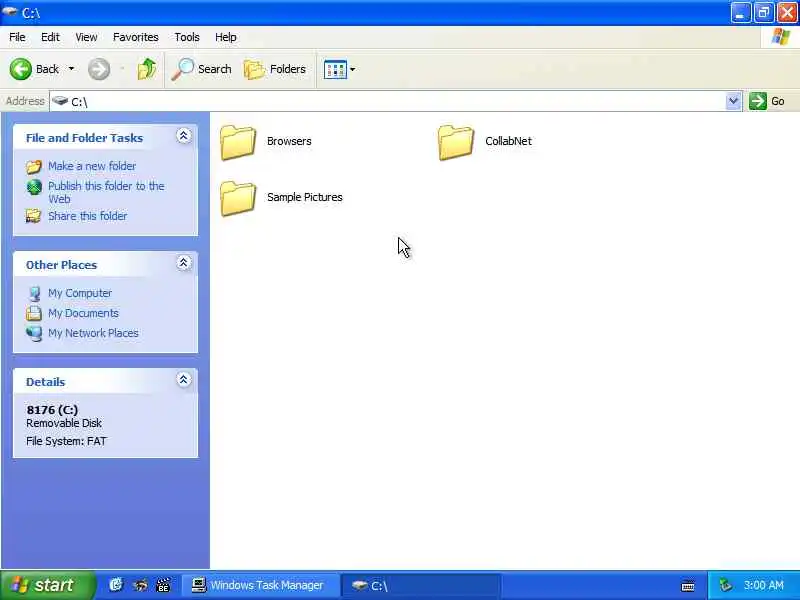Open the View menu
This screenshot has width=800, height=600.
click(x=86, y=37)
